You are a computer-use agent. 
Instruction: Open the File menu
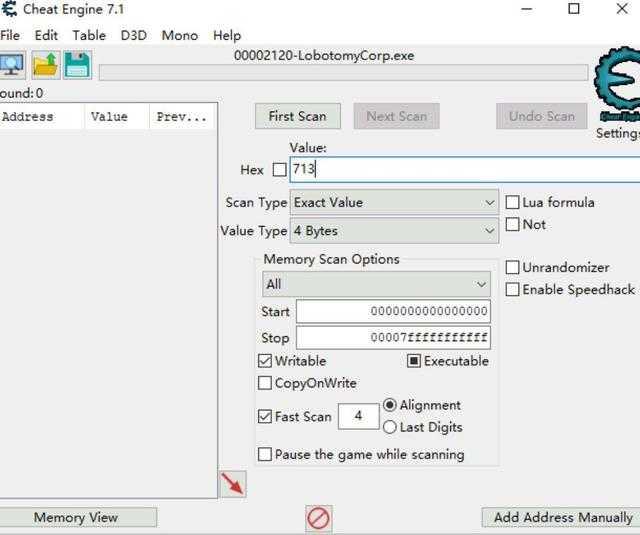pyautogui.click(x=10, y=36)
